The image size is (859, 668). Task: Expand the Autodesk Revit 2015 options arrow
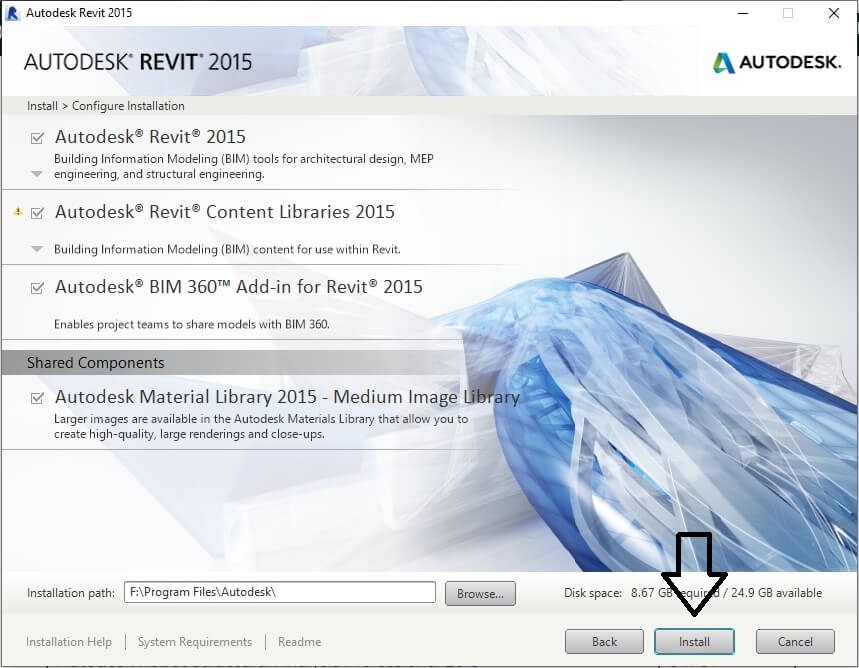(37, 174)
